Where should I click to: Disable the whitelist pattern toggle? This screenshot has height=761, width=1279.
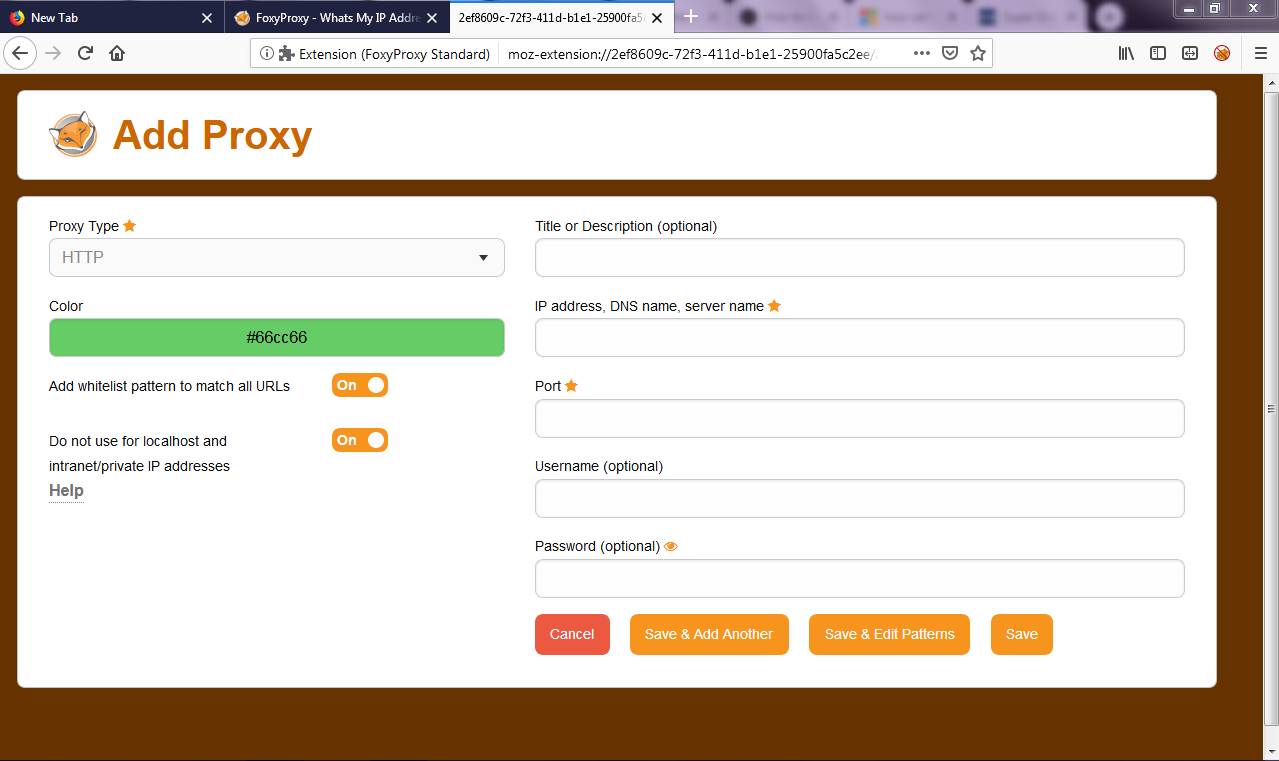point(359,385)
